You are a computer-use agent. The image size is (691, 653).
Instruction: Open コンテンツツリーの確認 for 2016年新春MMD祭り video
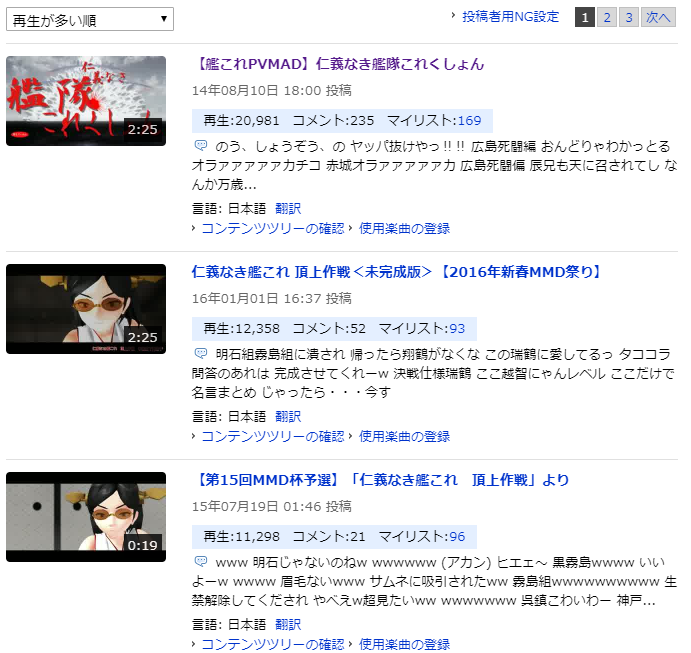pyautogui.click(x=272, y=436)
